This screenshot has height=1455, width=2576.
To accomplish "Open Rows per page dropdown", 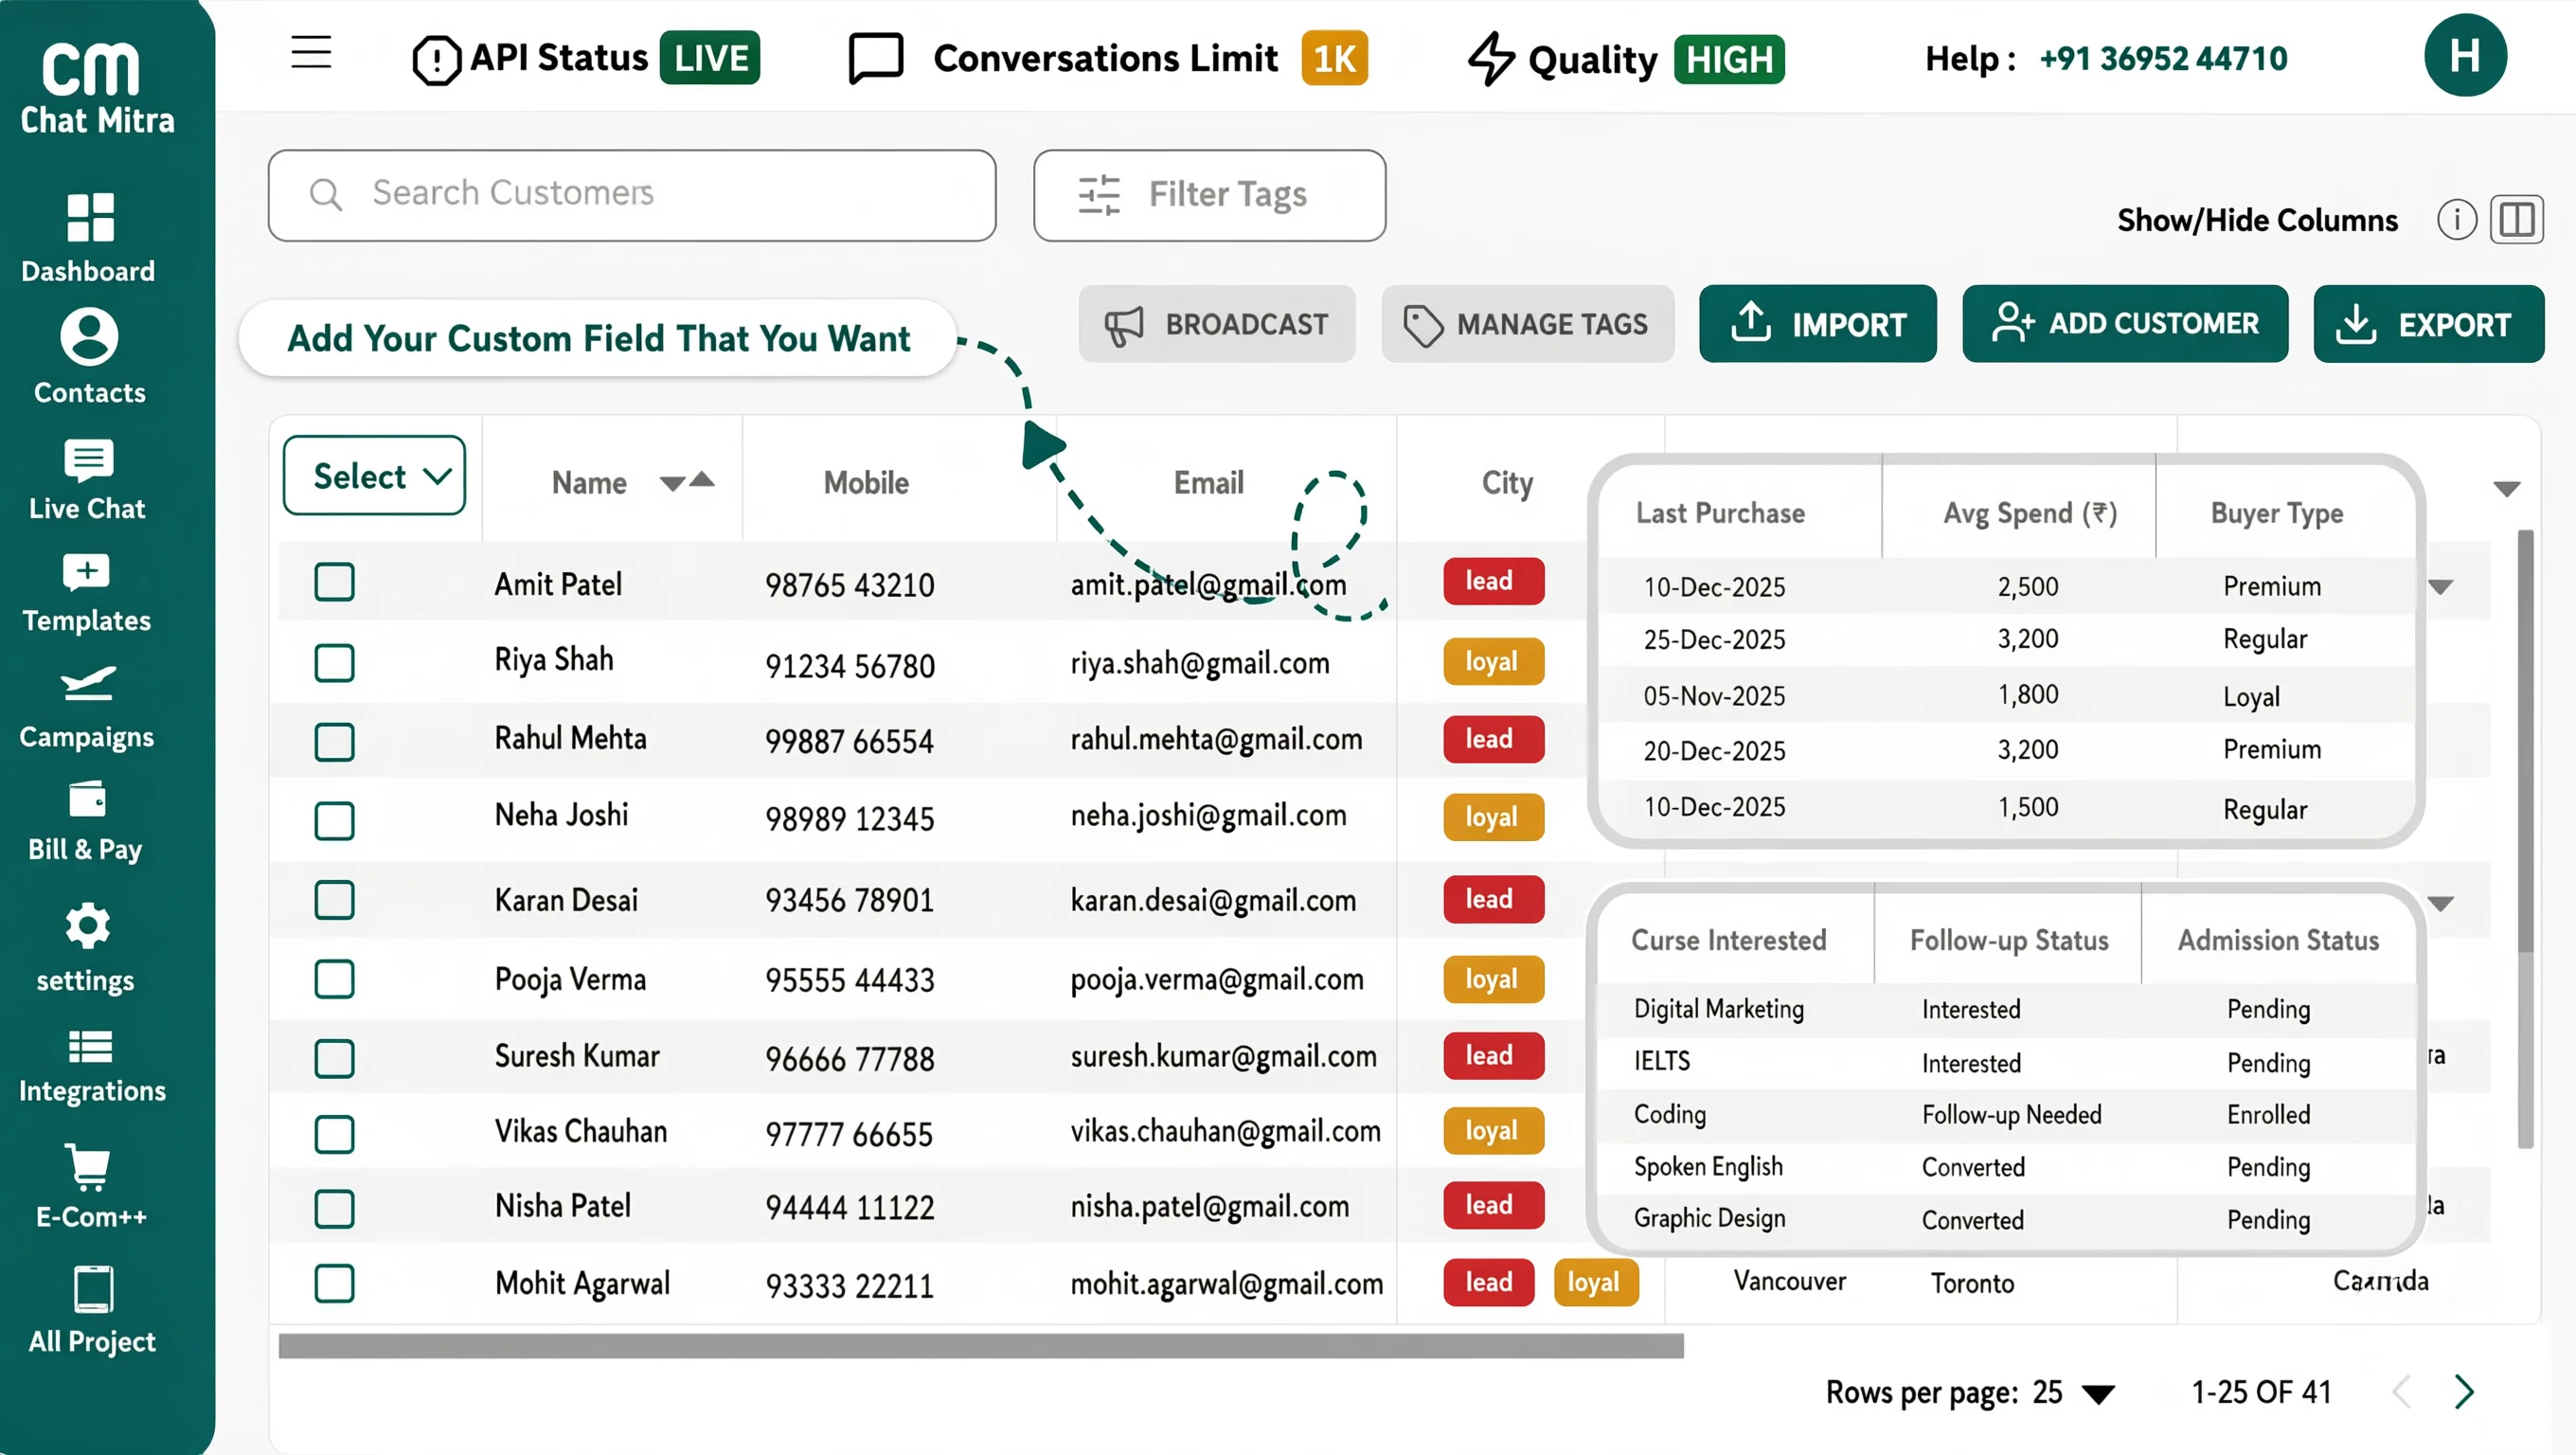I will coord(2098,1394).
